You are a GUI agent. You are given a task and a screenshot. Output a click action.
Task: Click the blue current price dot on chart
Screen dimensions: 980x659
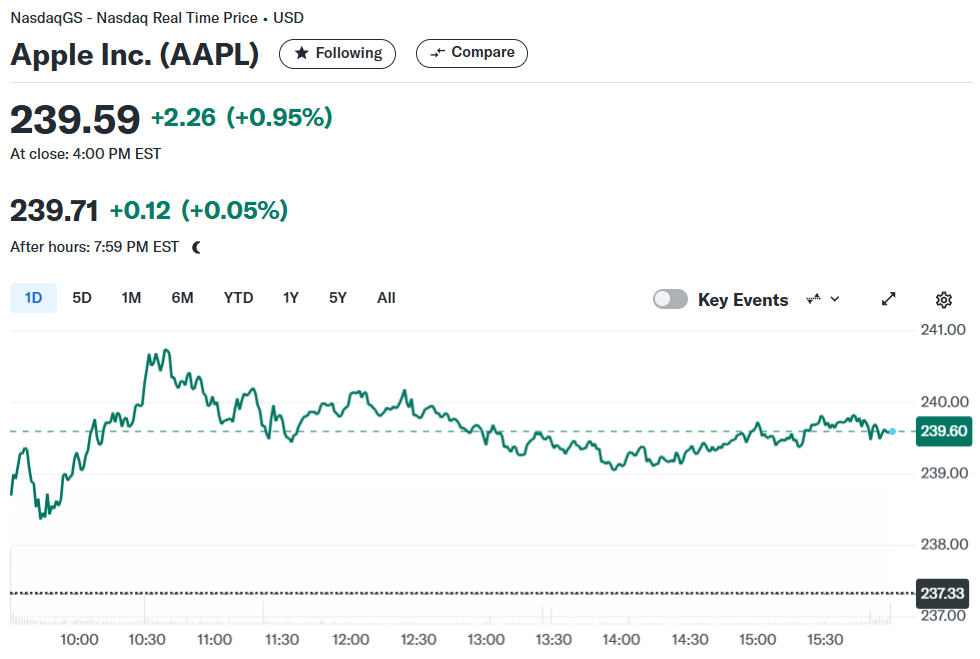(892, 431)
